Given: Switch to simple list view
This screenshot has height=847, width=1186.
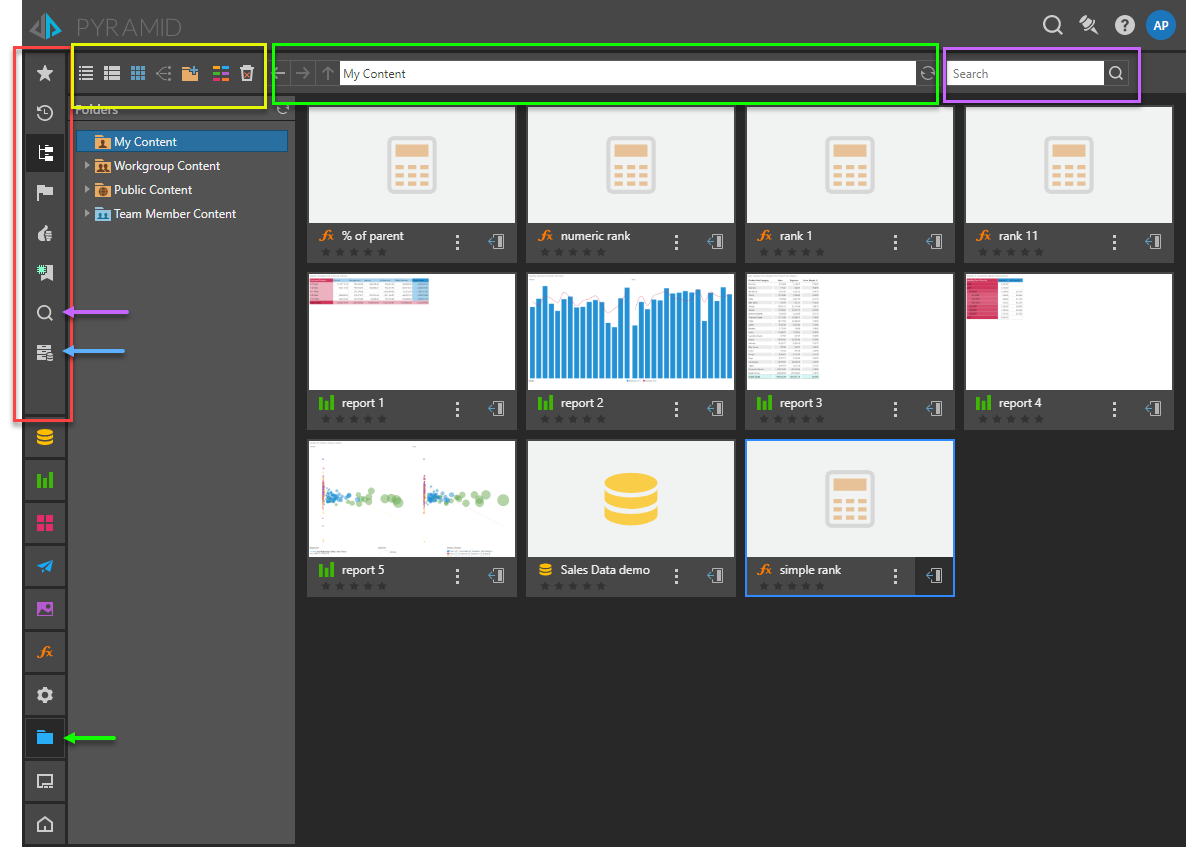Looking at the screenshot, I should (86, 73).
